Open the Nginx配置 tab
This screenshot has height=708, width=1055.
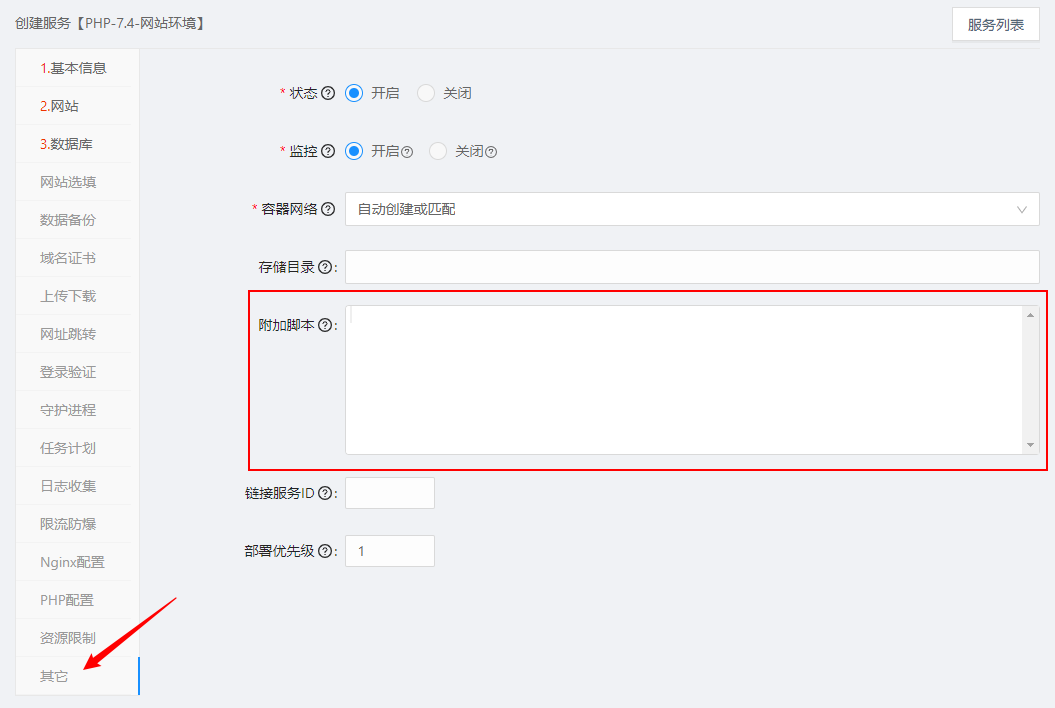coord(72,562)
